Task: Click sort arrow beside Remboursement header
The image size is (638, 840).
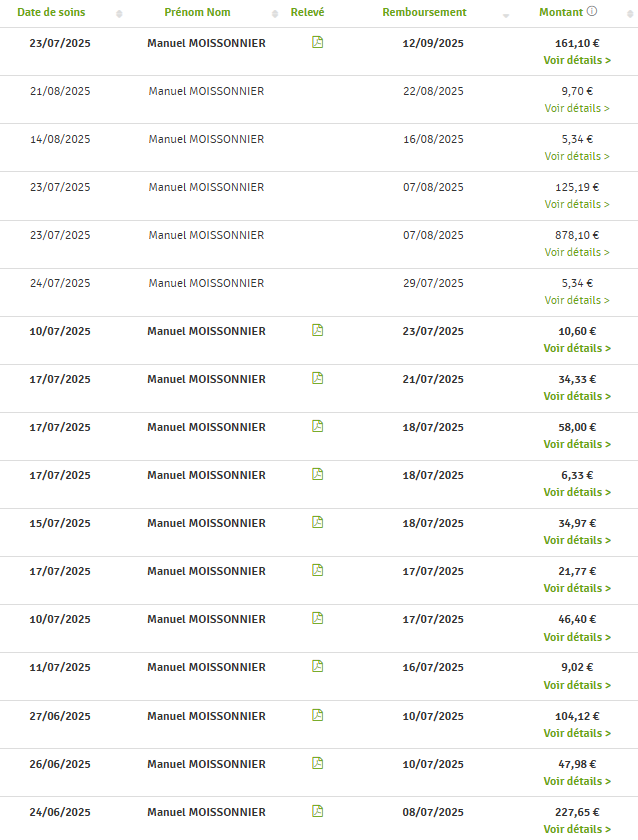Action: pyautogui.click(x=505, y=15)
